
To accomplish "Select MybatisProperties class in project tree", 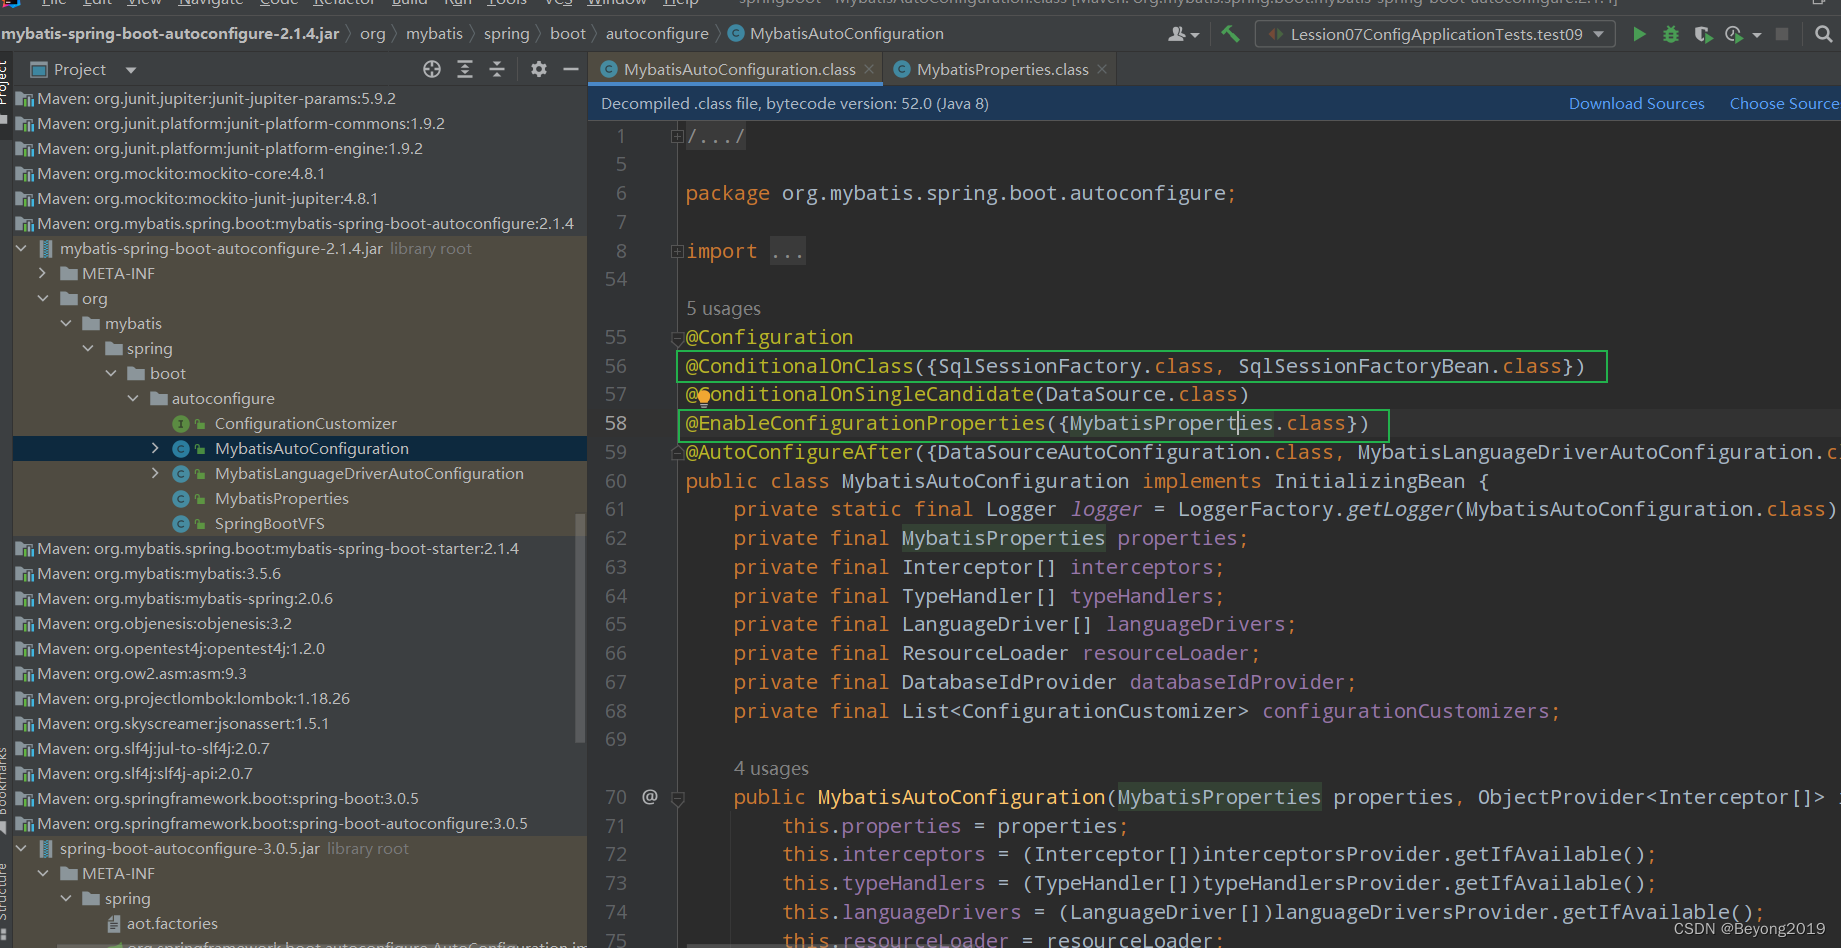I will tap(281, 498).
